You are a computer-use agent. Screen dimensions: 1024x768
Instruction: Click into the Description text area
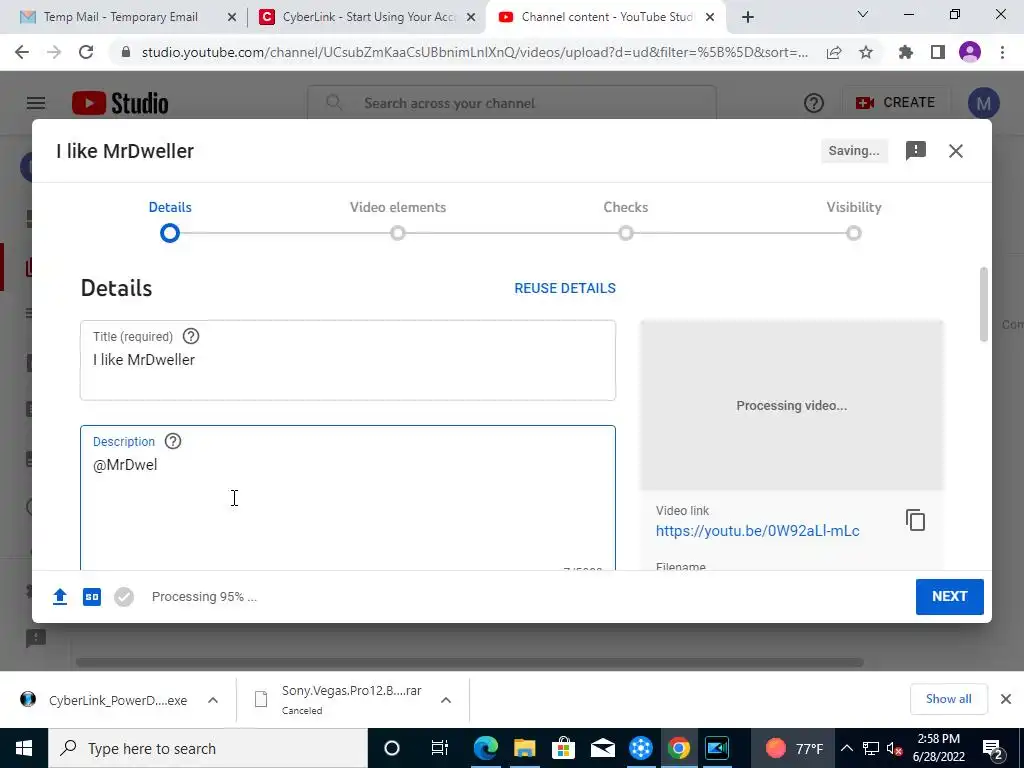coord(347,498)
